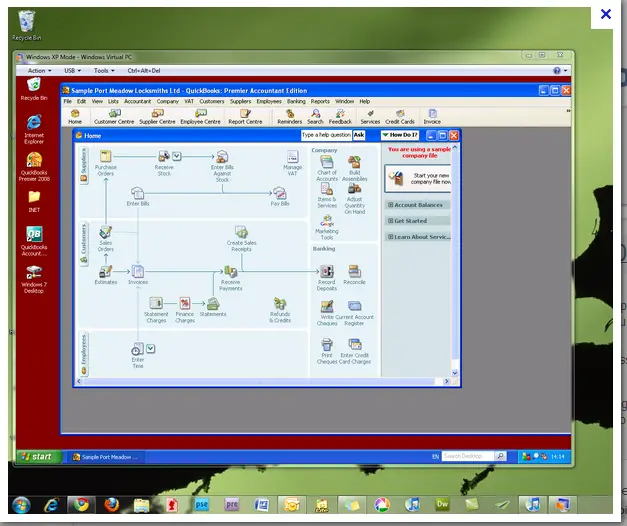Click the Receive Stock icon
Screen dimensions: 627x526
pos(164,156)
